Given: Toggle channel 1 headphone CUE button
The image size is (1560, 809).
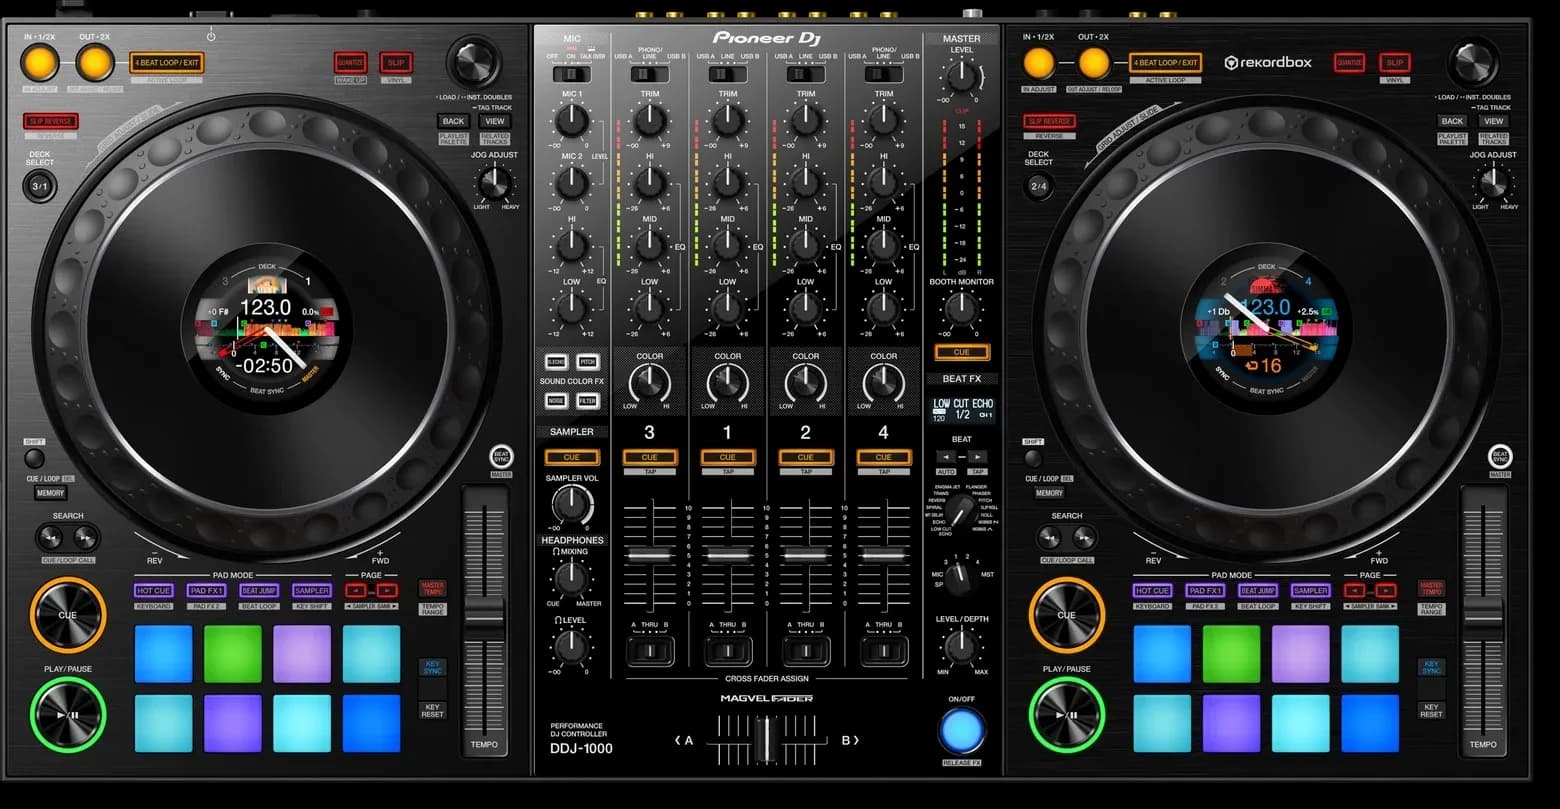Looking at the screenshot, I should (x=727, y=457).
